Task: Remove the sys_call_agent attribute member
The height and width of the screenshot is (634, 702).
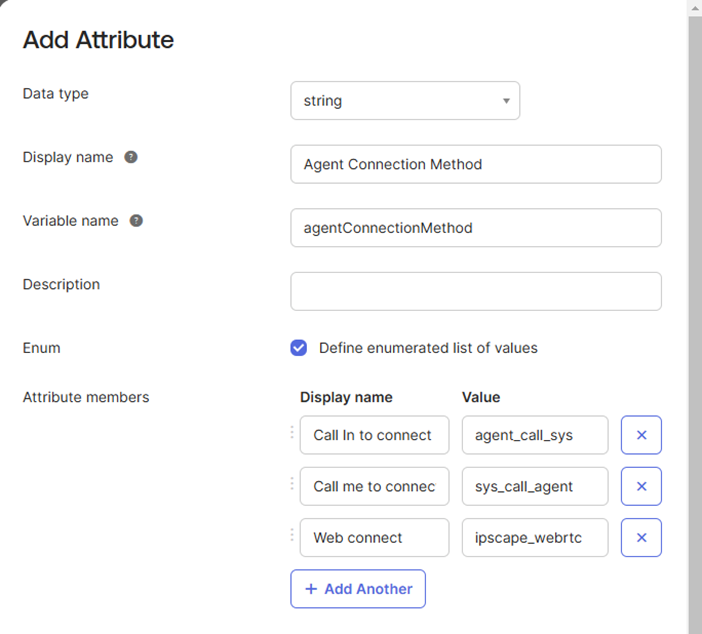Action: click(641, 486)
